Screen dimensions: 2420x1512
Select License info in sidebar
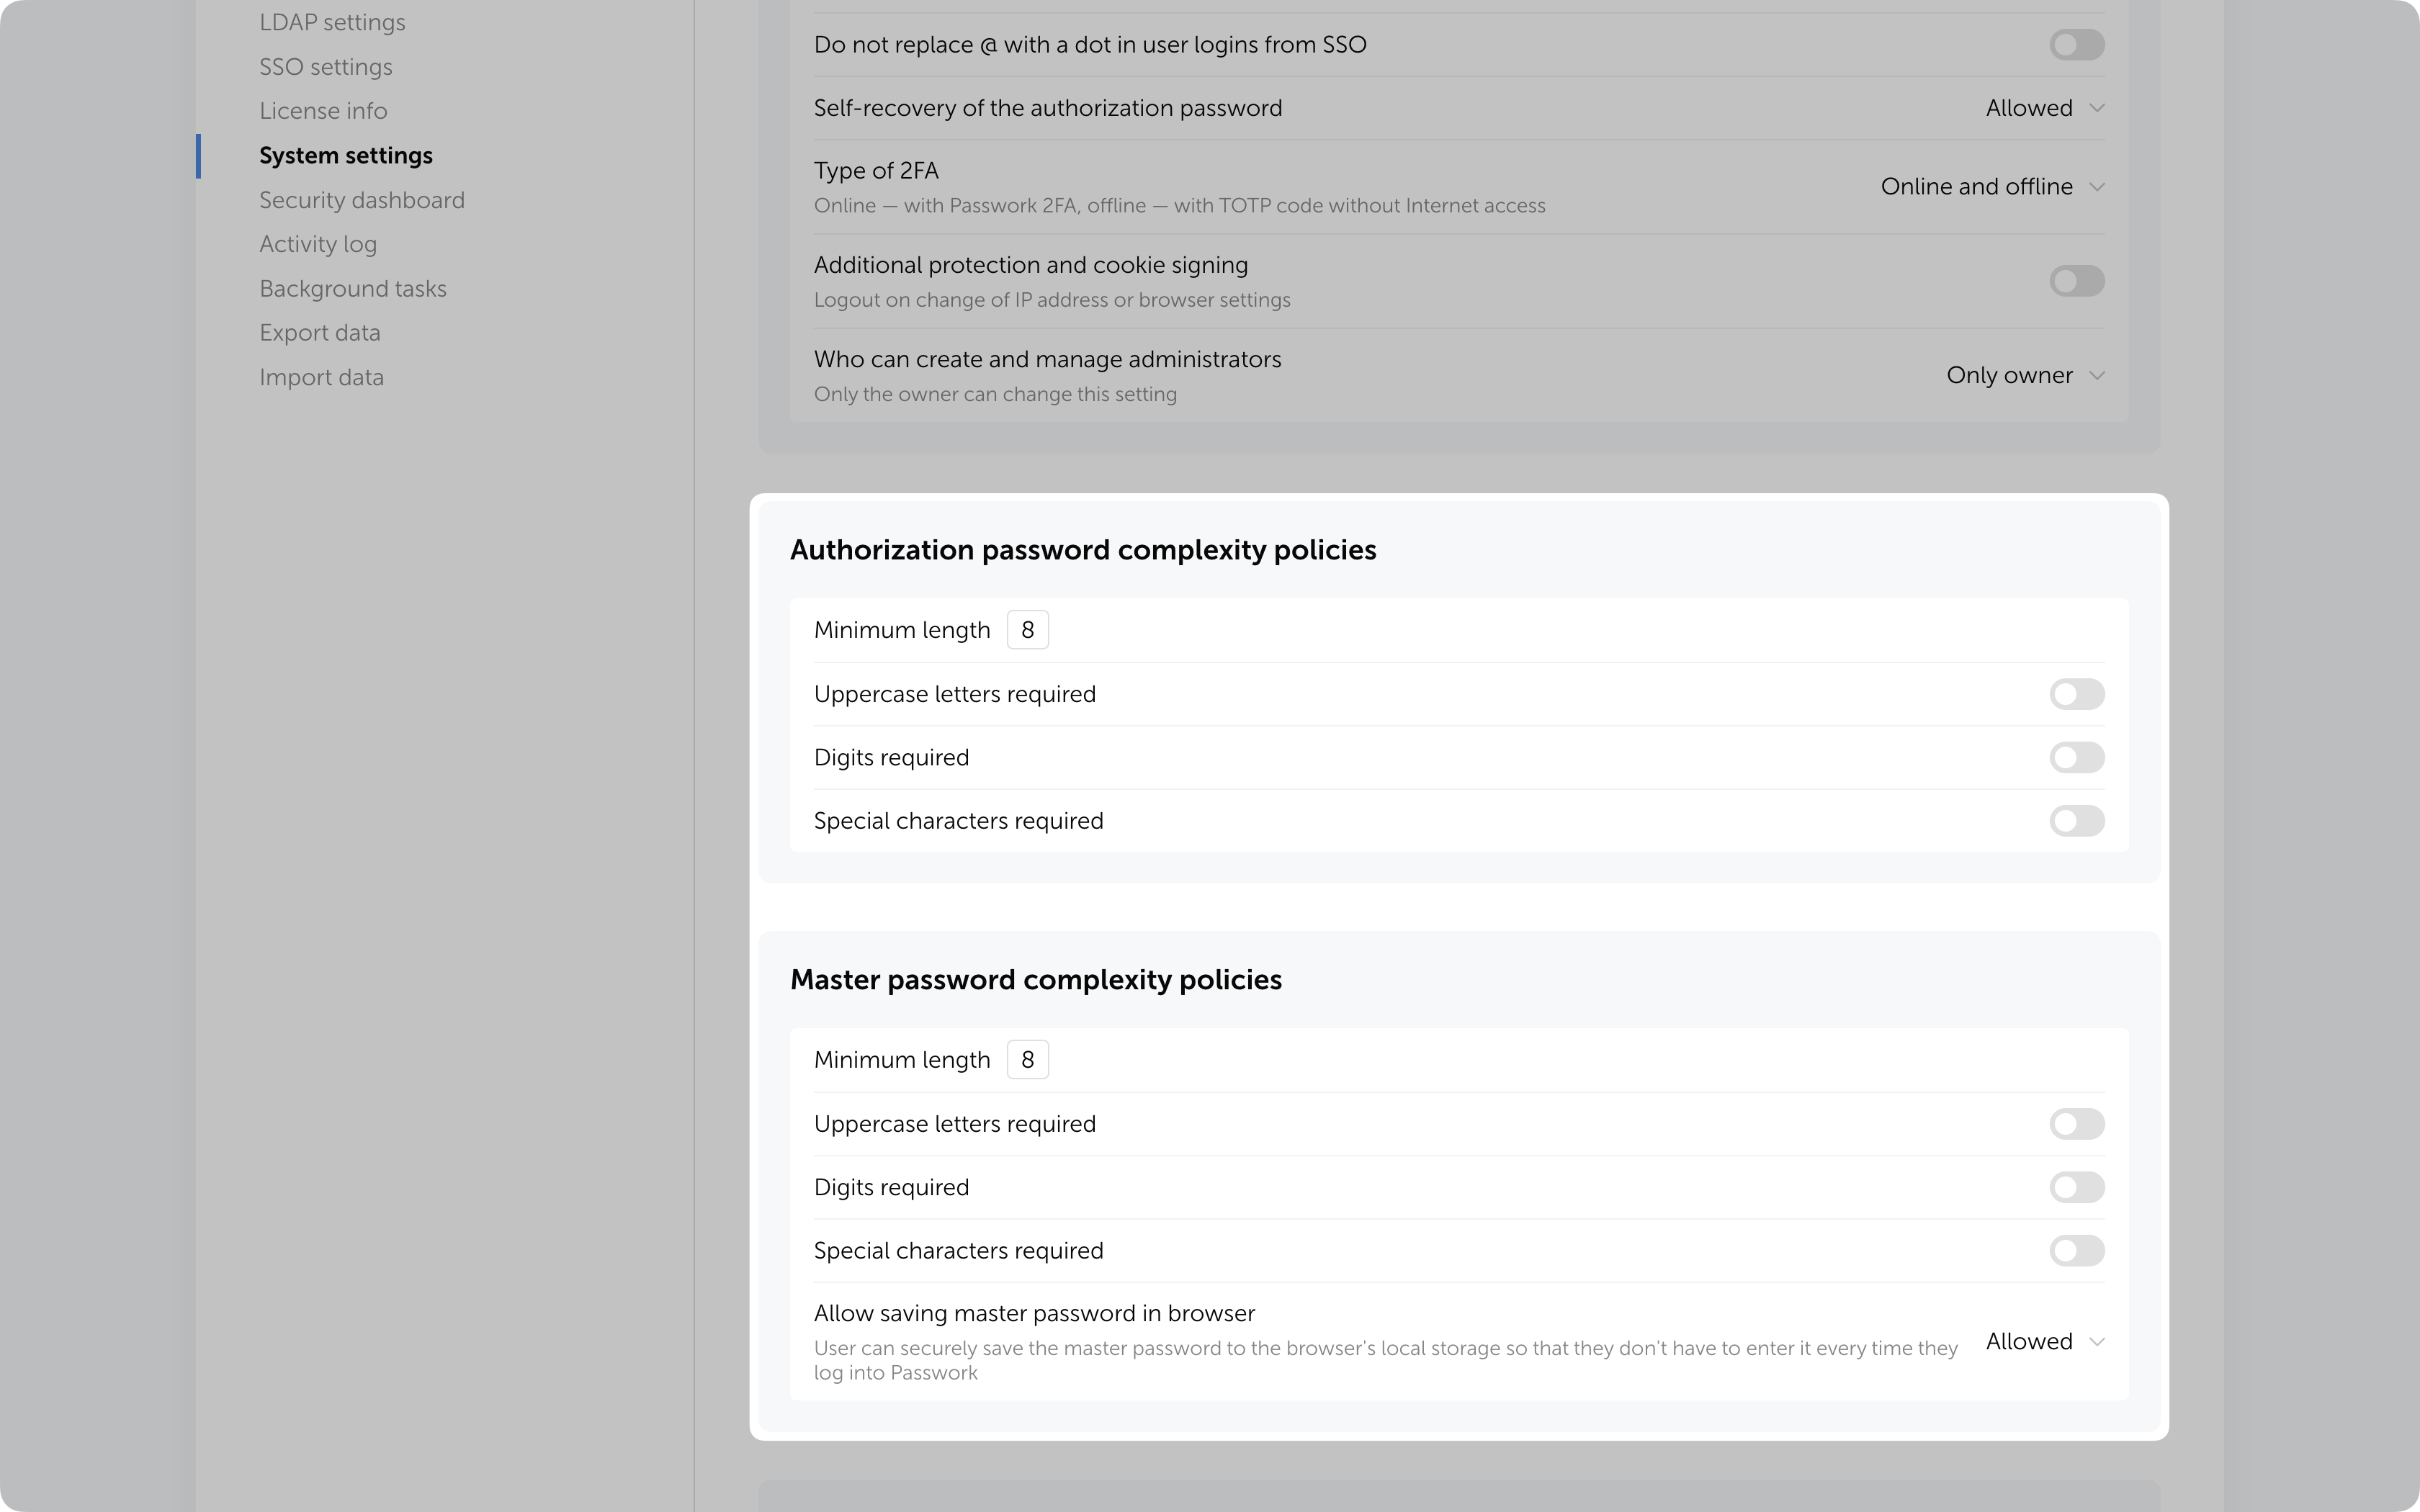[x=323, y=111]
